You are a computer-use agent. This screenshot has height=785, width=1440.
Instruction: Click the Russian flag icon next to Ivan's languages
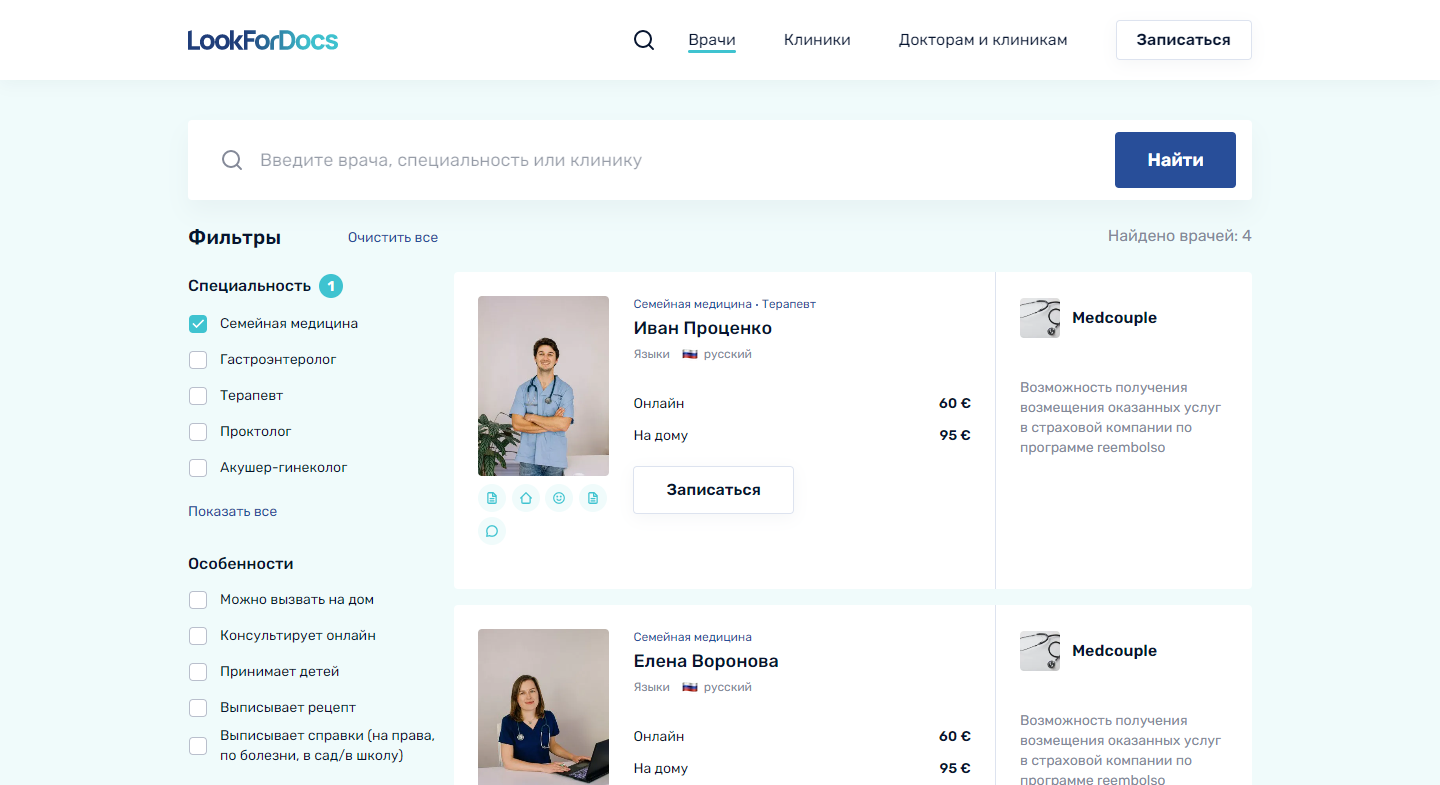[689, 353]
